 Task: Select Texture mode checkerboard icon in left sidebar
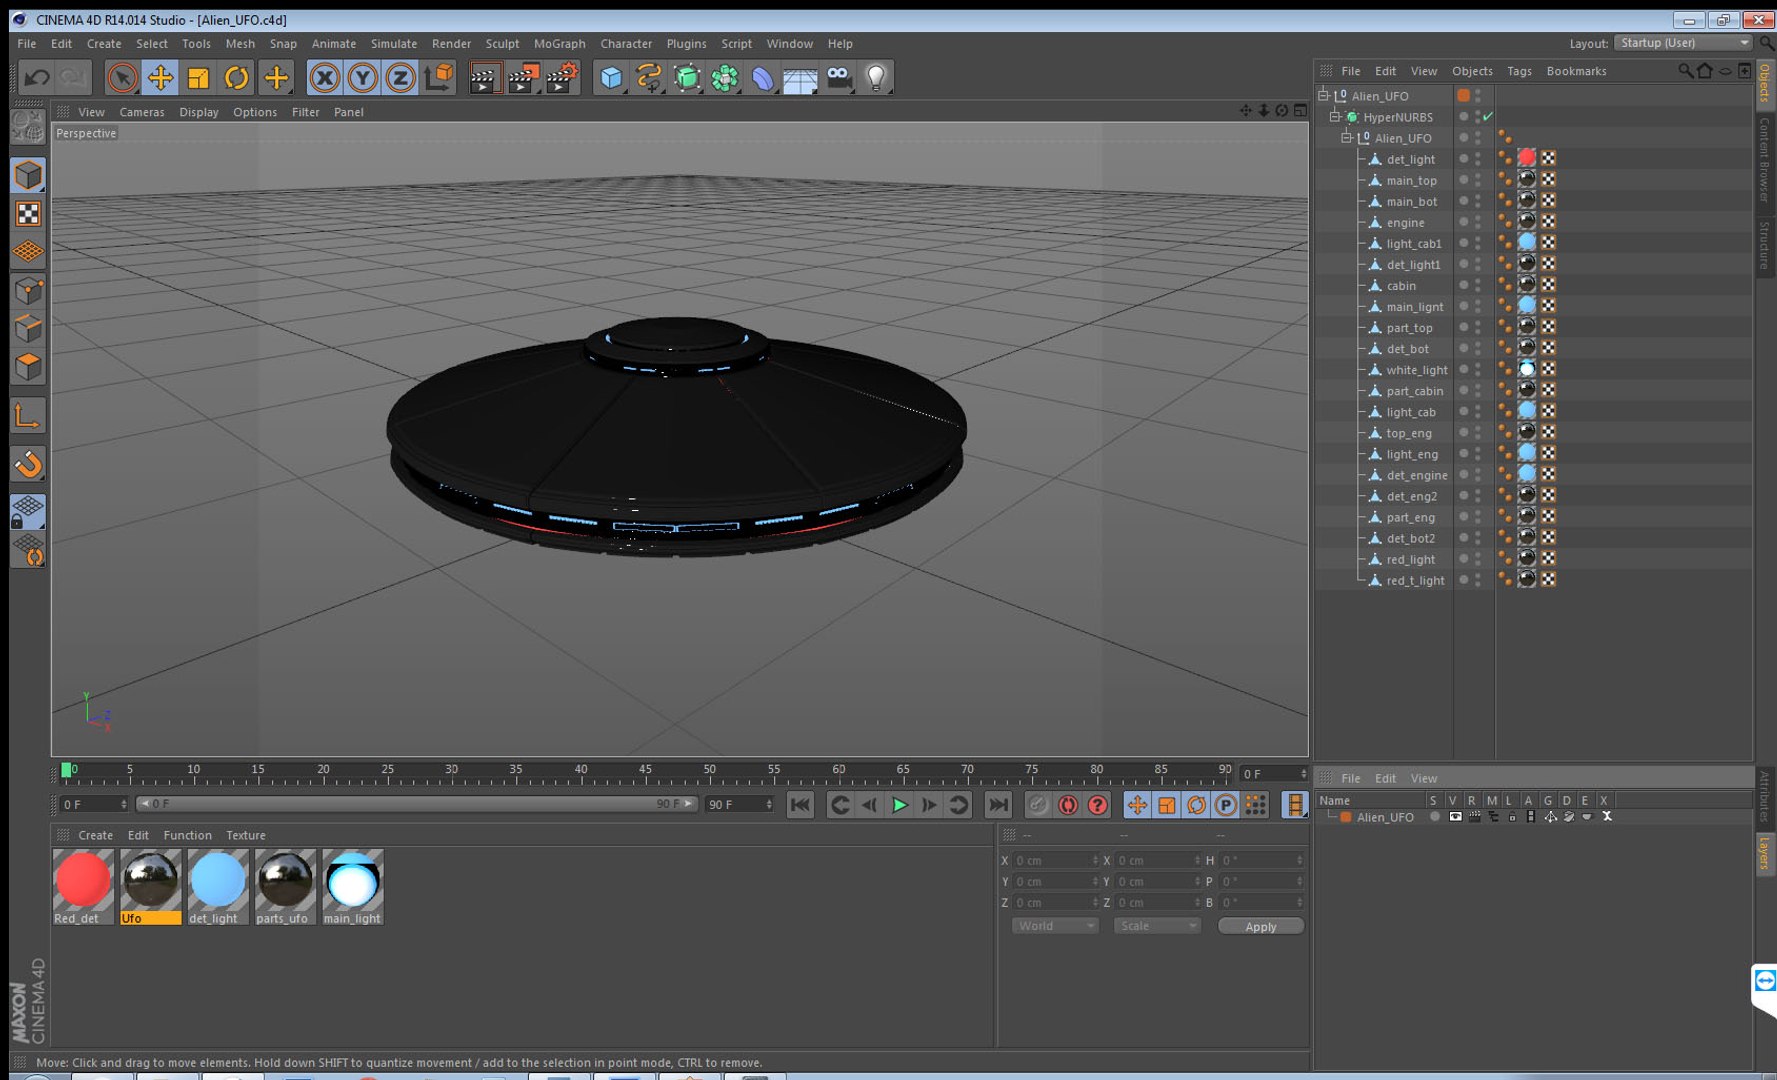(28, 213)
